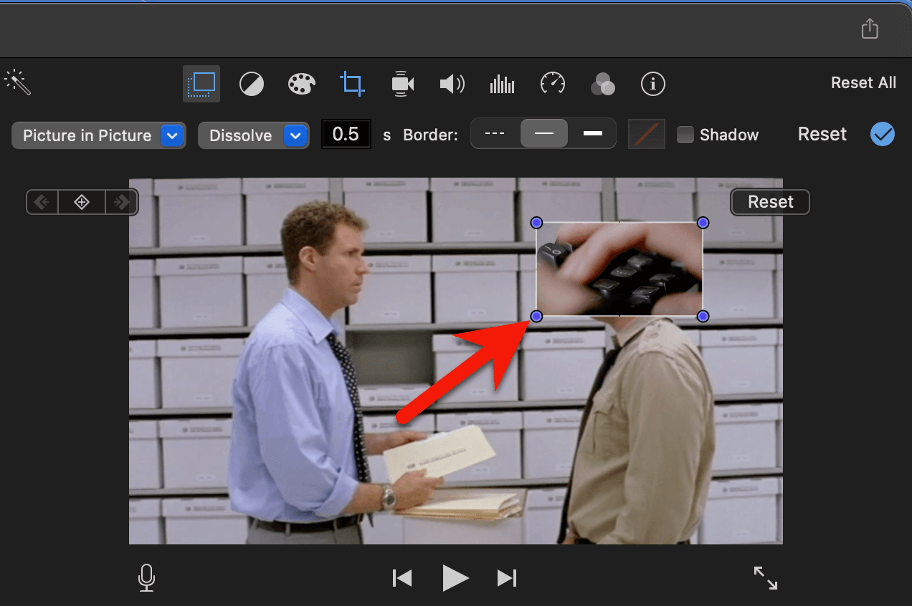Select the medium border style
This screenshot has width=912, height=606.
pos(544,133)
